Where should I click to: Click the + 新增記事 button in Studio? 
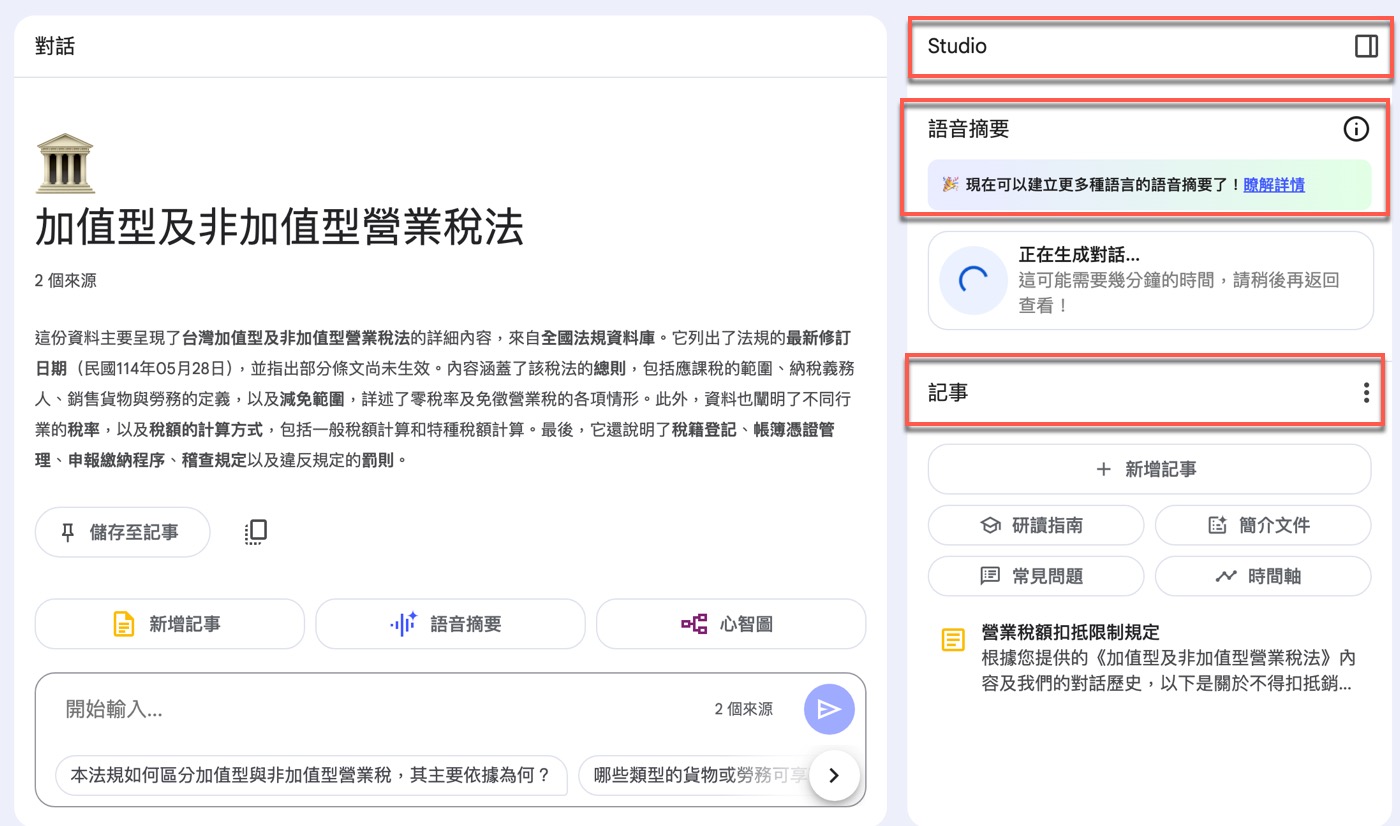pyautogui.click(x=1149, y=469)
